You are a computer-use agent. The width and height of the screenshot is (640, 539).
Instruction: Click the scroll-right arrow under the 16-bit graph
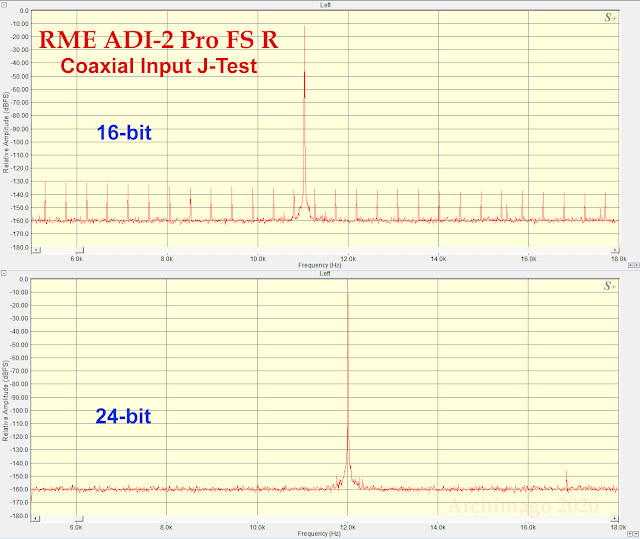[x=614, y=250]
